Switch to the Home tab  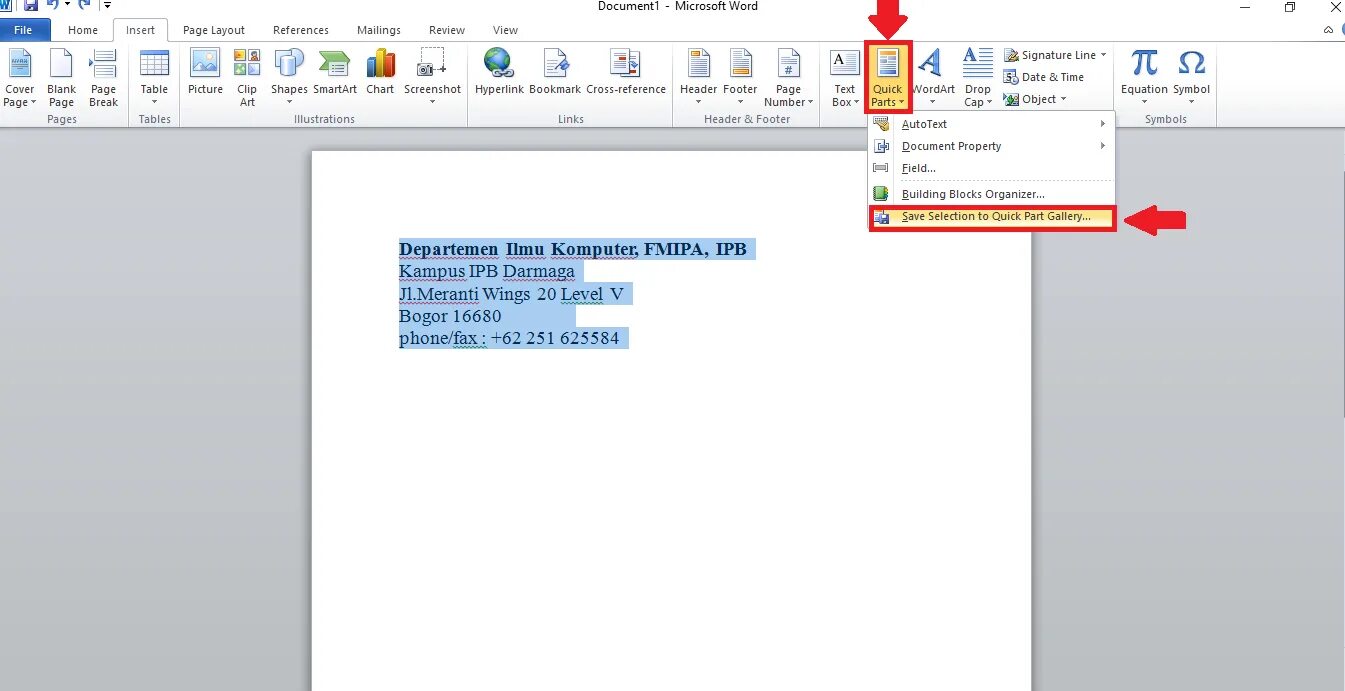point(83,30)
